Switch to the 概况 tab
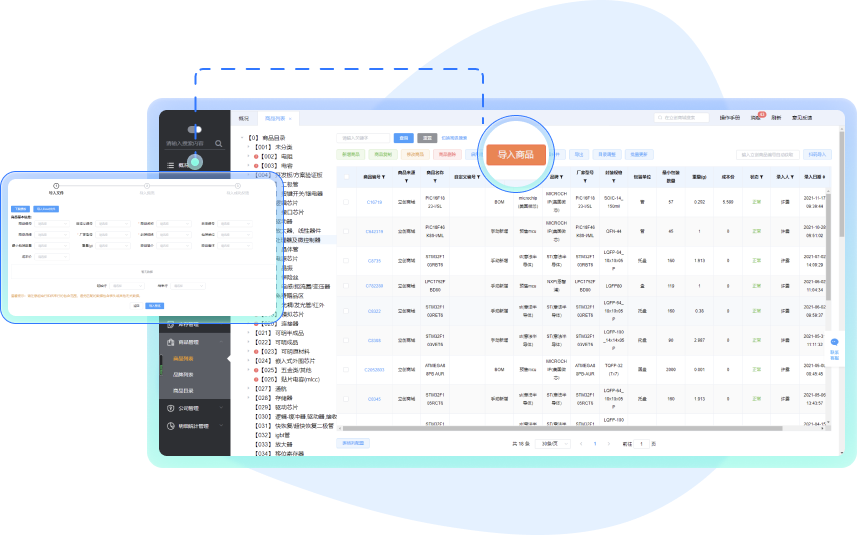857x558 pixels. pyautogui.click(x=244, y=118)
